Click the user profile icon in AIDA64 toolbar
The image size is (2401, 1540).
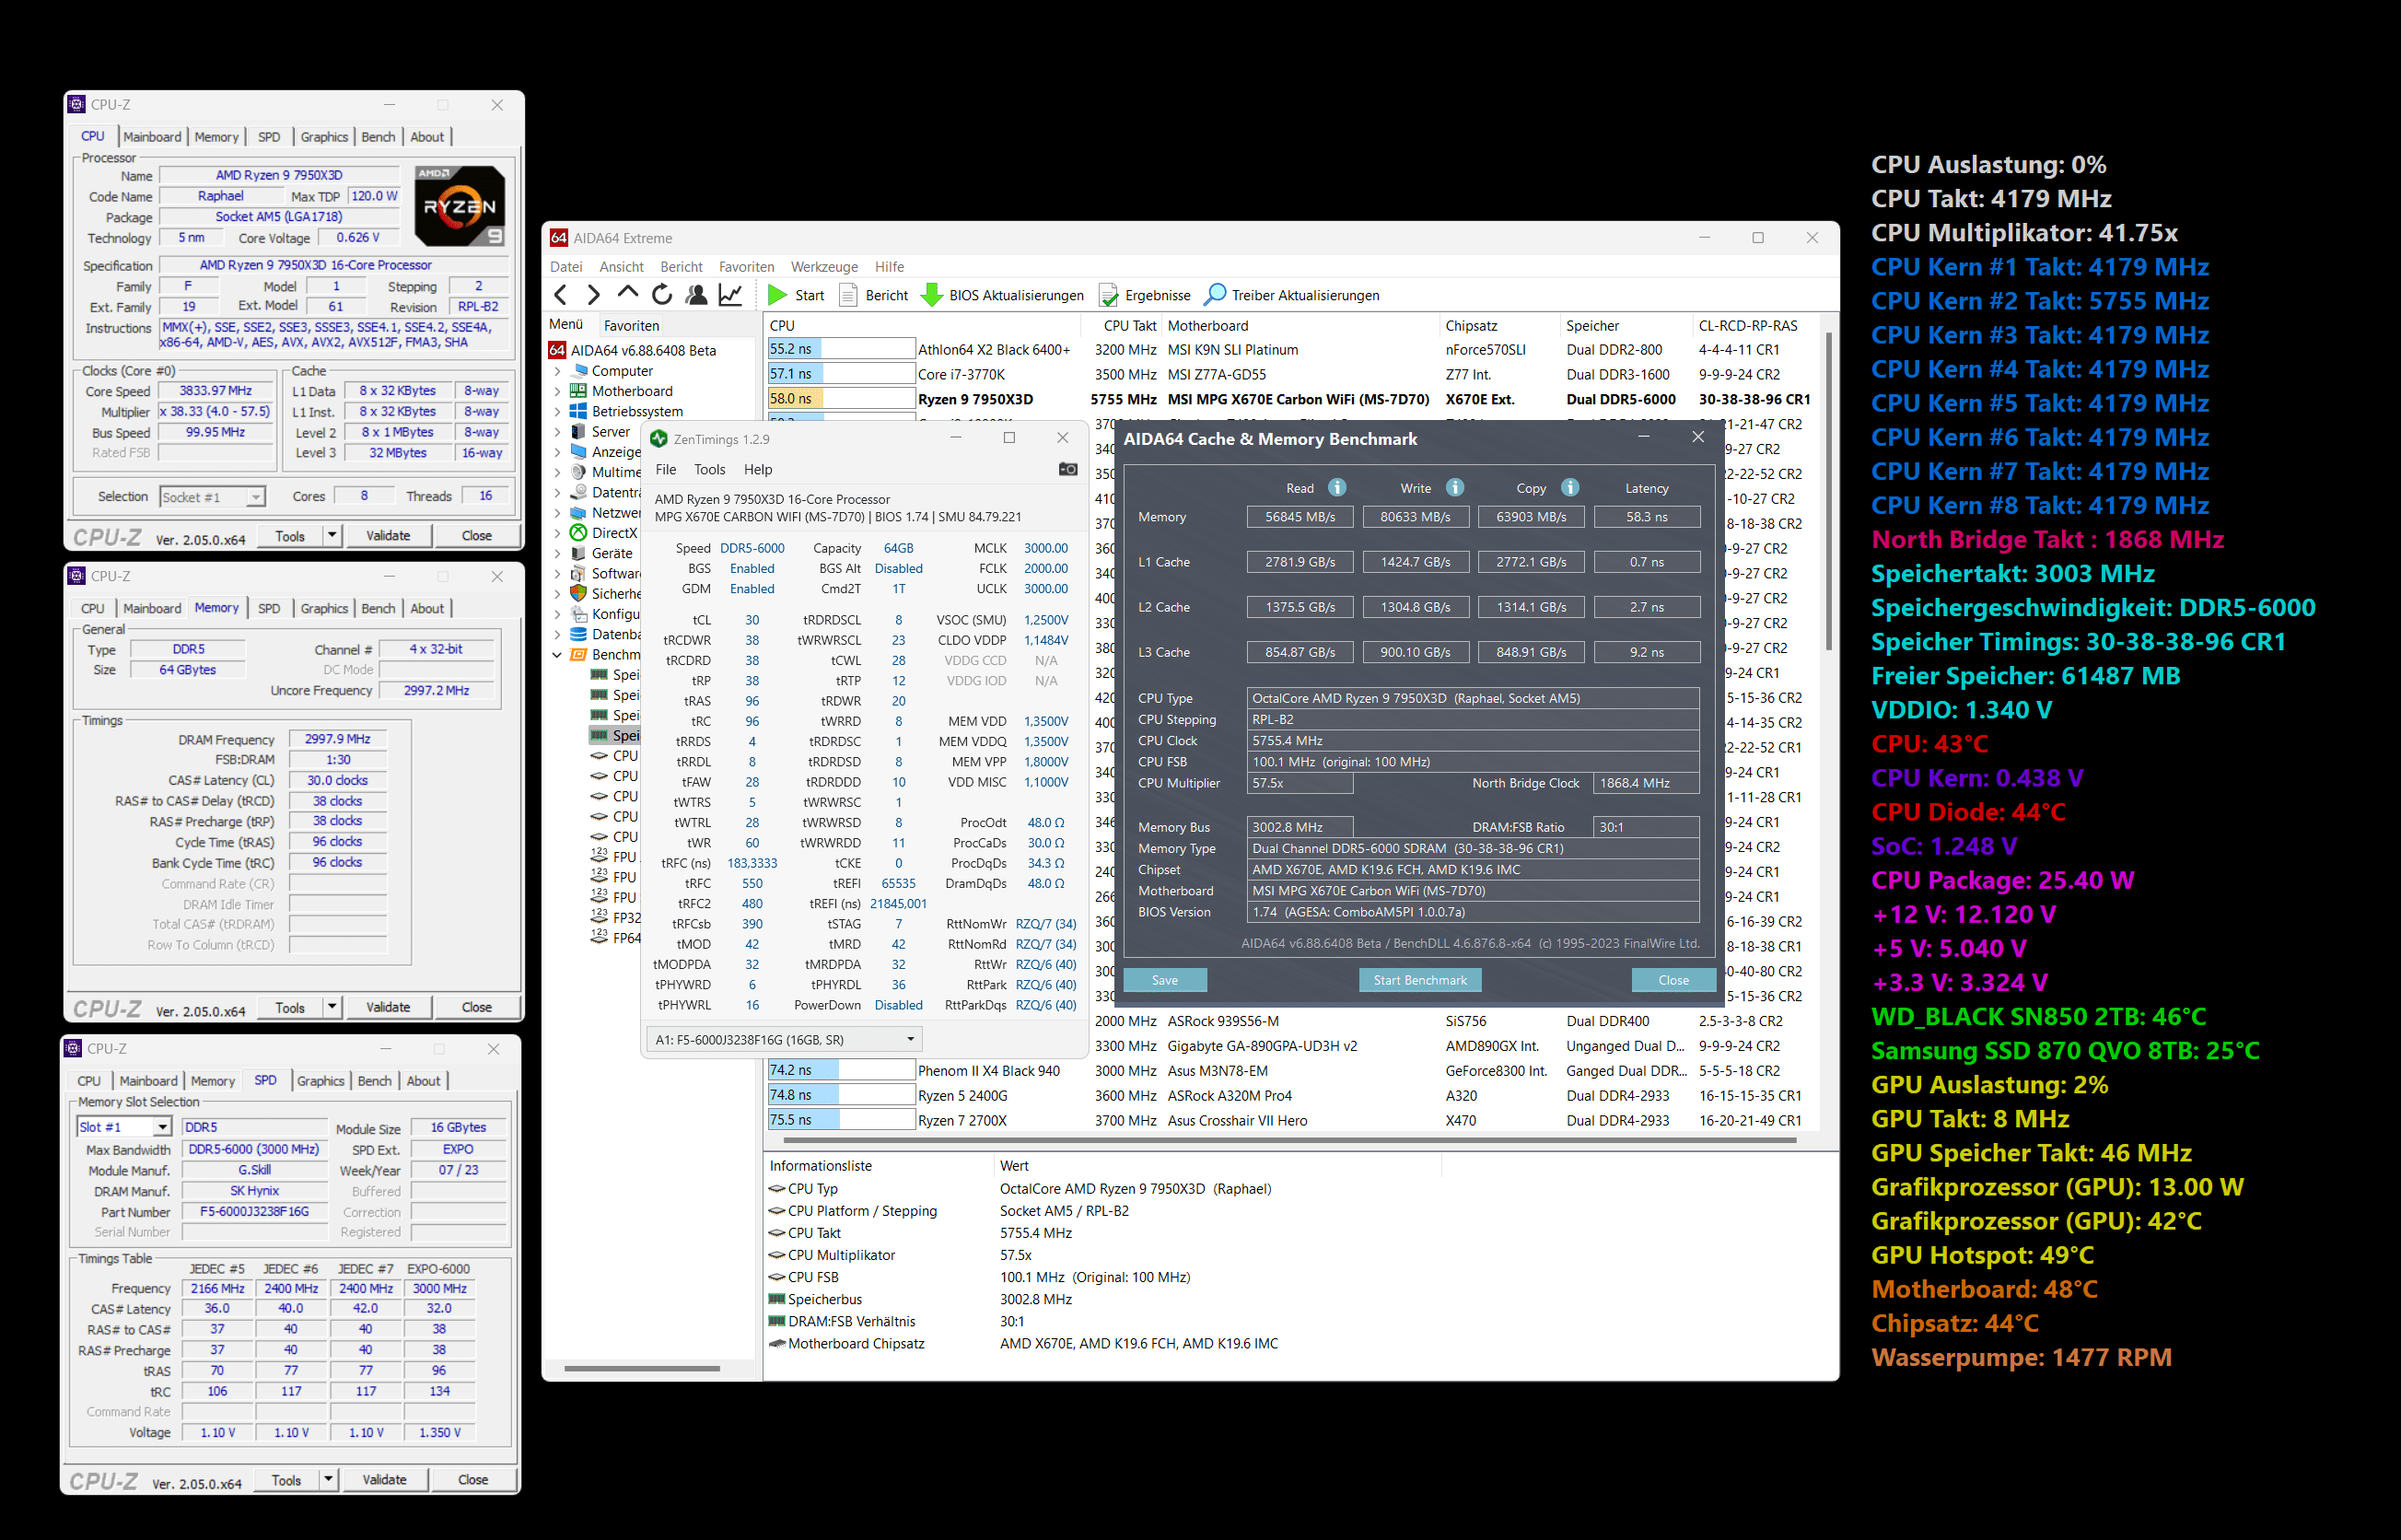click(697, 295)
